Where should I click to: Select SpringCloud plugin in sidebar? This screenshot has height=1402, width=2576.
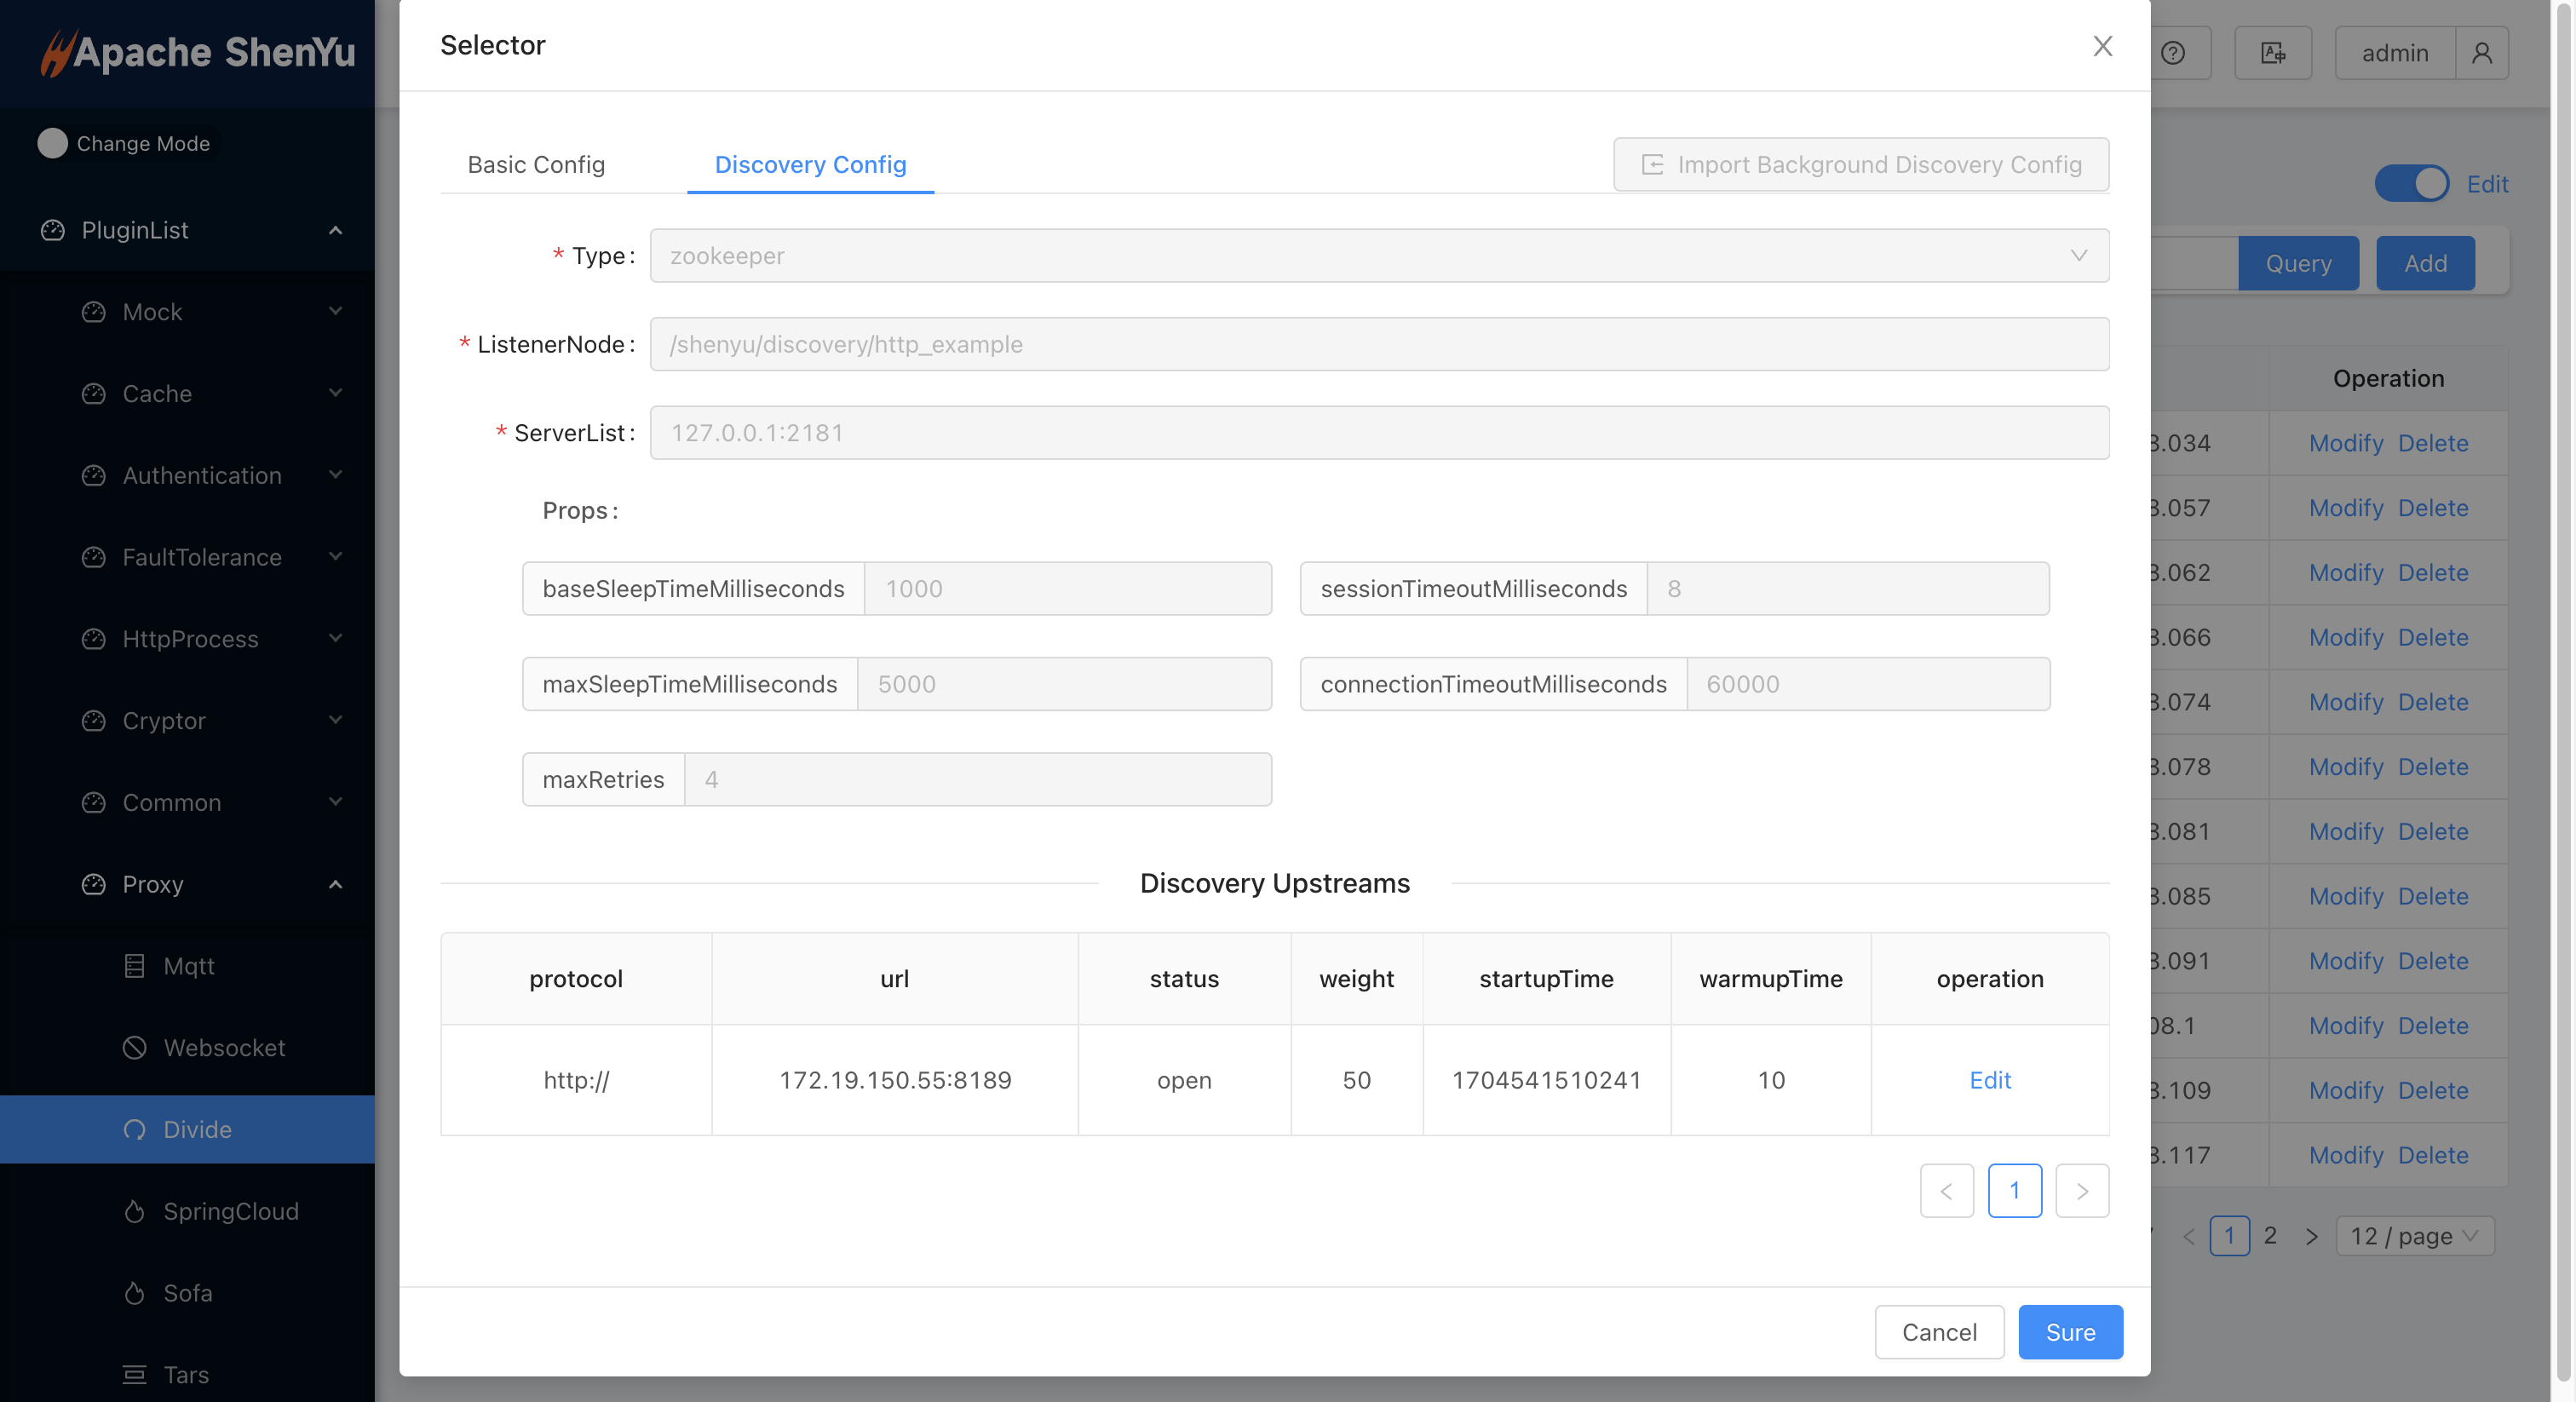(230, 1211)
